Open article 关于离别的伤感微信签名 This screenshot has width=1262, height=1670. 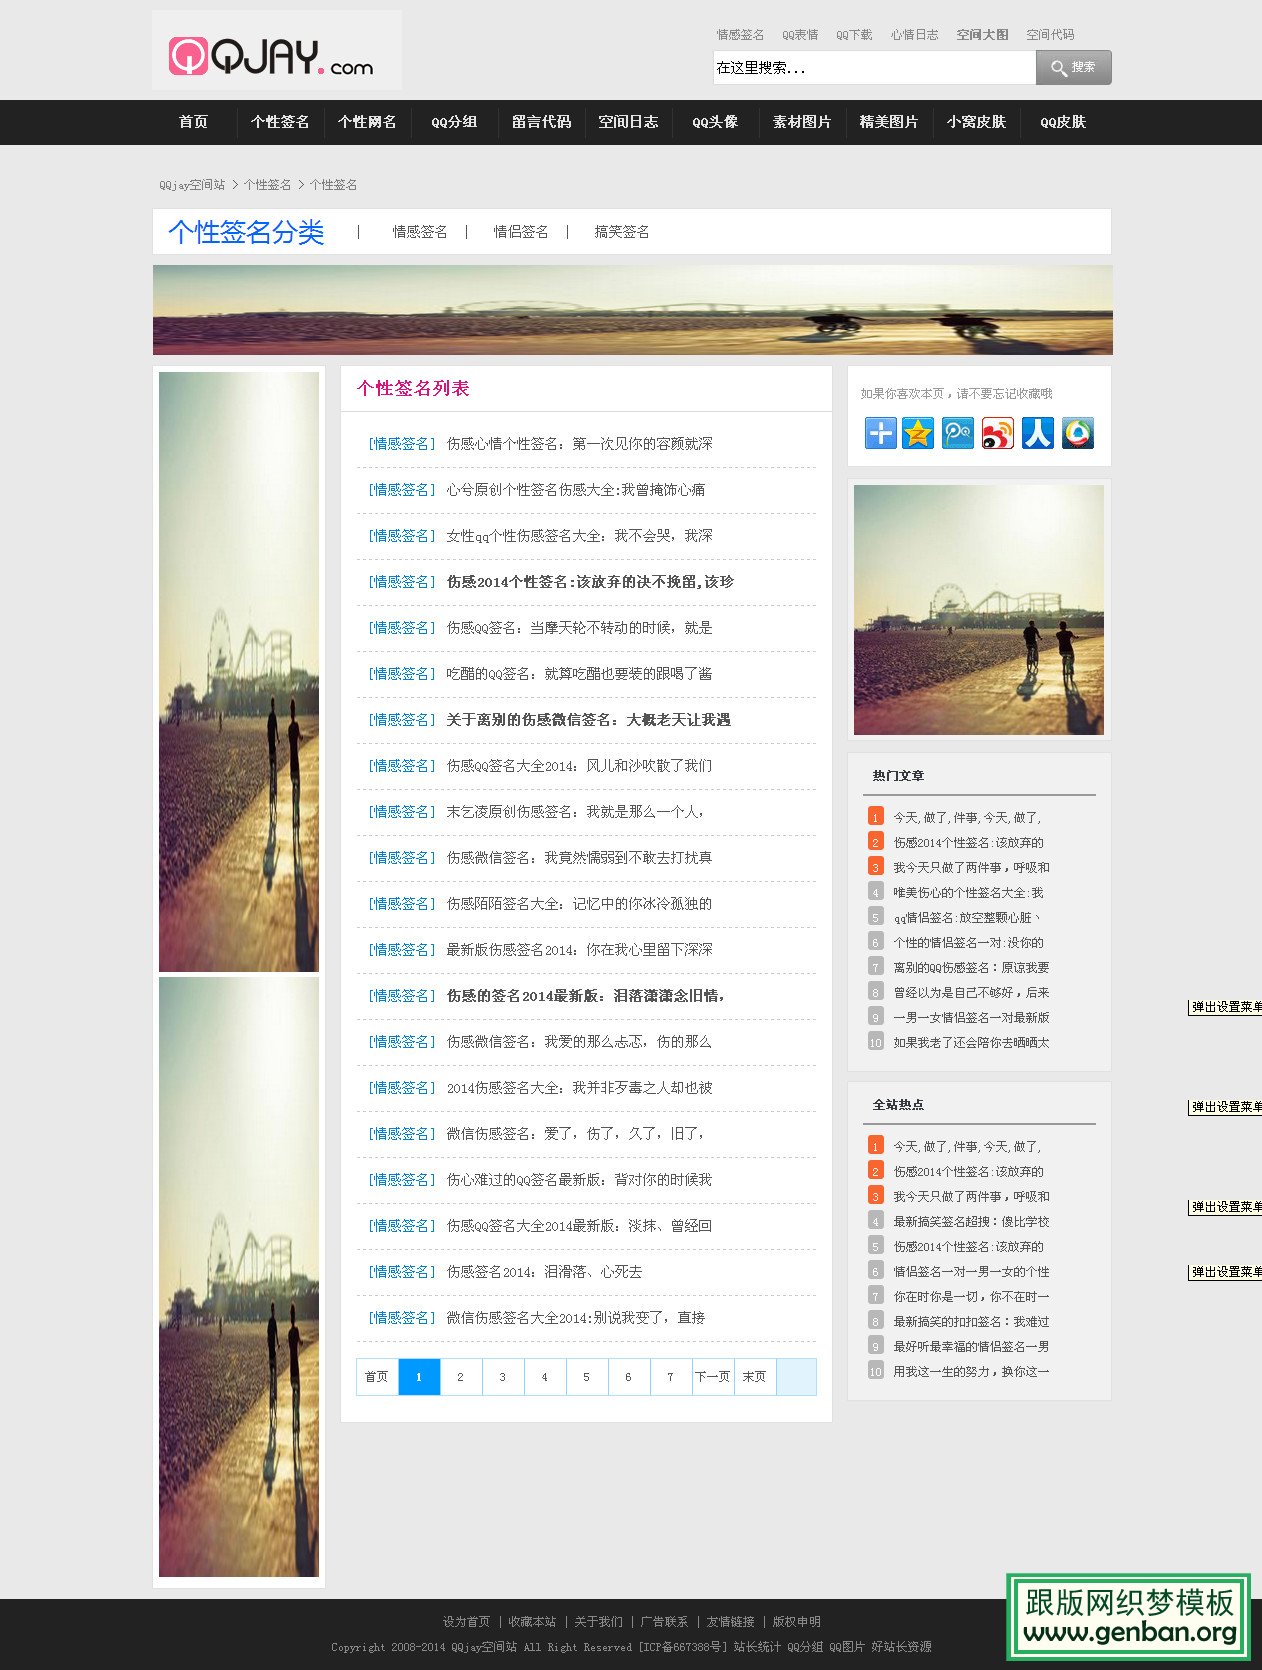(x=588, y=720)
